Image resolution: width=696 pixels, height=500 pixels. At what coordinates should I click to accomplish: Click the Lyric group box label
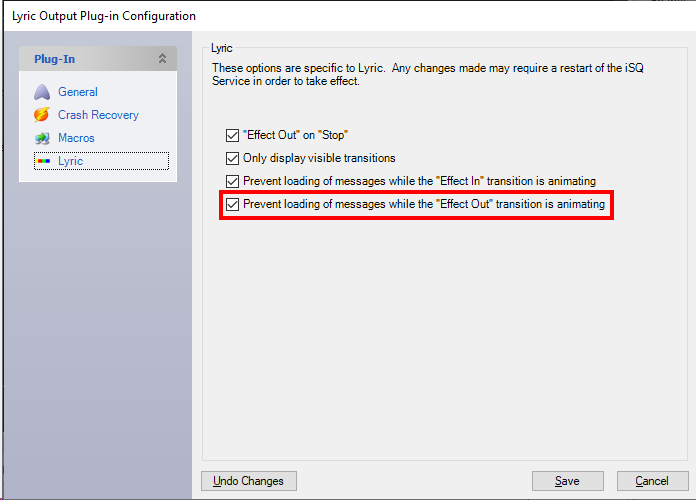[222, 47]
